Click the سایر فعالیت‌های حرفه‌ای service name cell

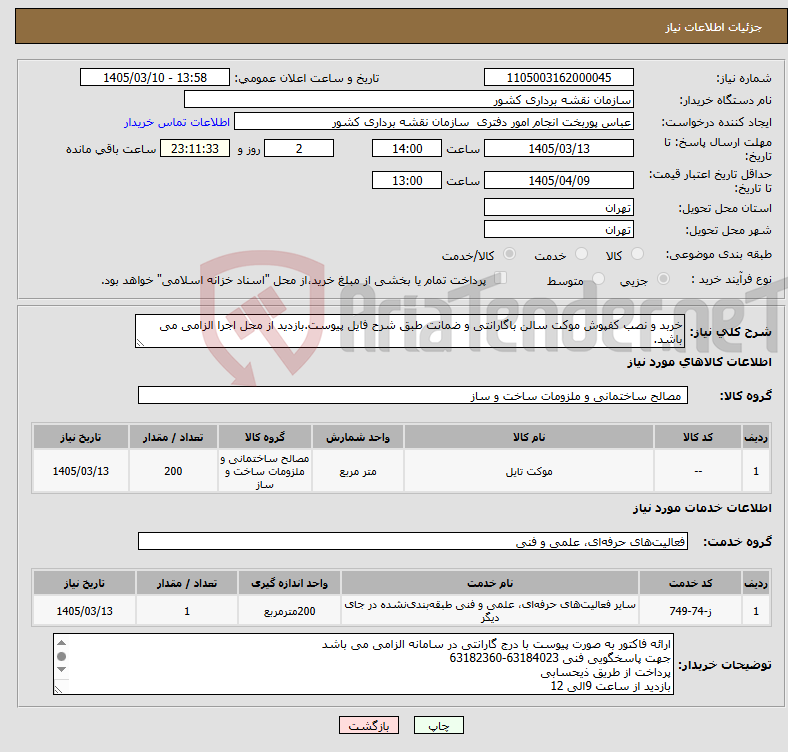coord(490,611)
